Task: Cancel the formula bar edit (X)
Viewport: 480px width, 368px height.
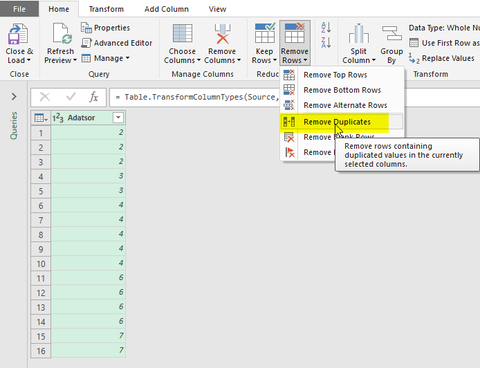Action: tap(45, 97)
